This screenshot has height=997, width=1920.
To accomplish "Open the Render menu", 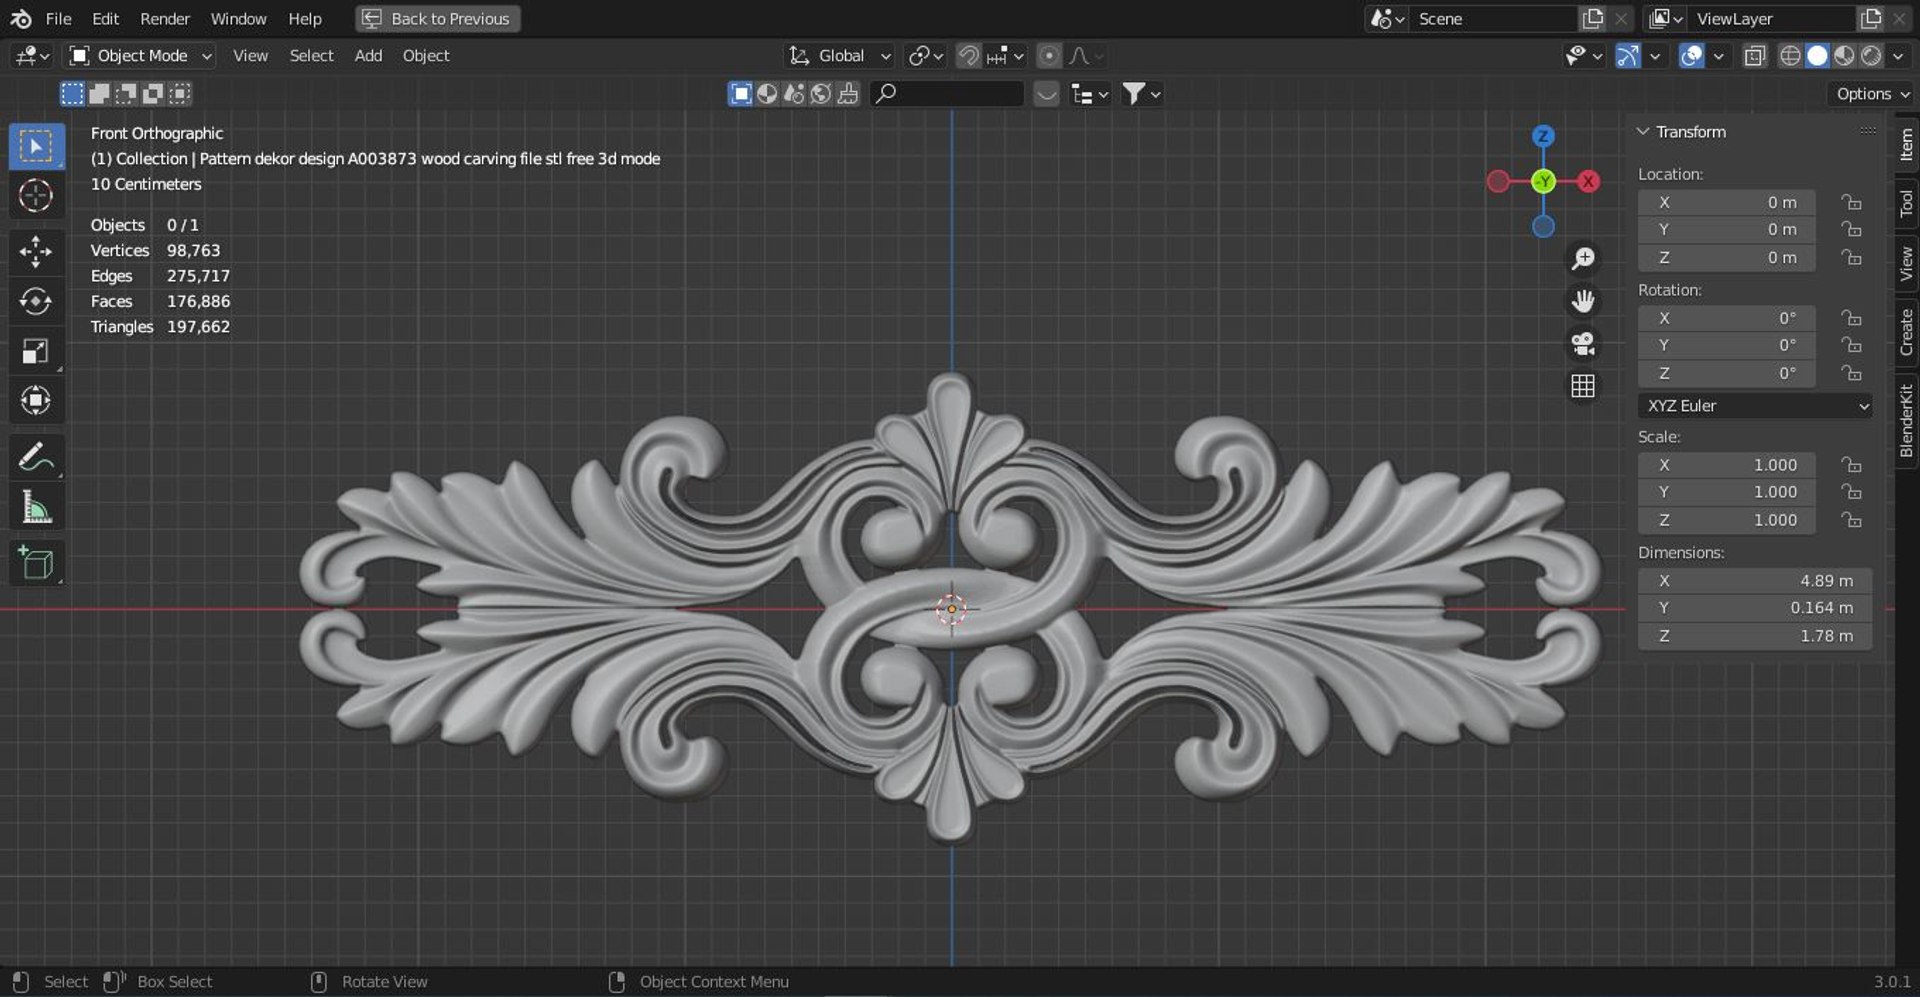I will (165, 19).
